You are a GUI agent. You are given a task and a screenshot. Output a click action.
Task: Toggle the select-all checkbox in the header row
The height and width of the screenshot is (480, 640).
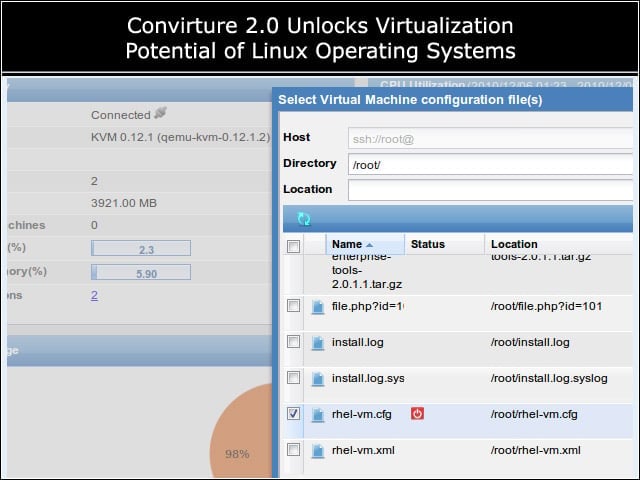(293, 246)
